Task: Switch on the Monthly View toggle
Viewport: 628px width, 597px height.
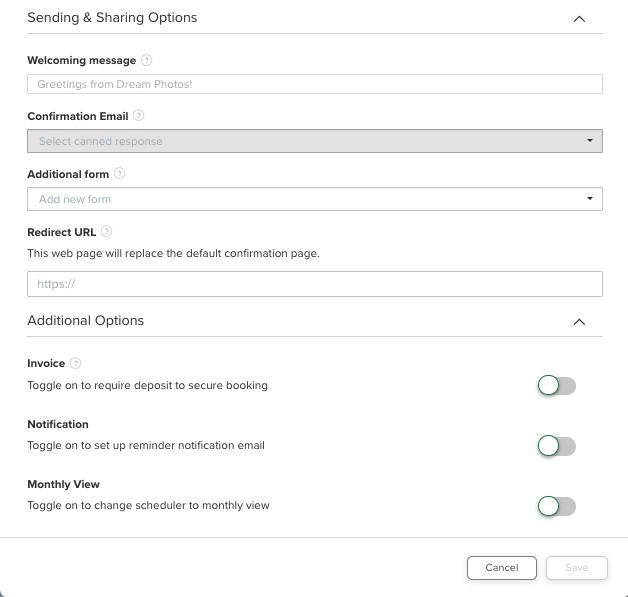Action: 557,506
